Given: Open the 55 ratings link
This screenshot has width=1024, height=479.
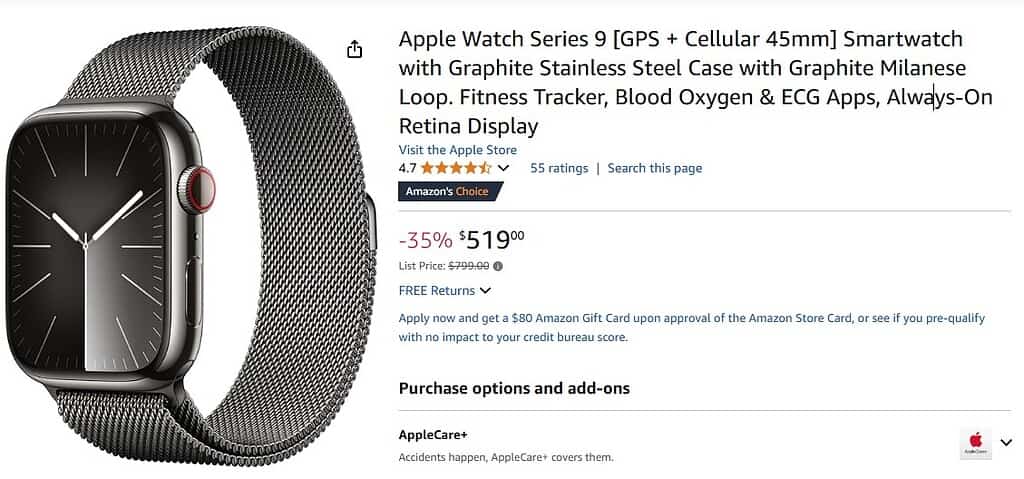Looking at the screenshot, I should (559, 168).
